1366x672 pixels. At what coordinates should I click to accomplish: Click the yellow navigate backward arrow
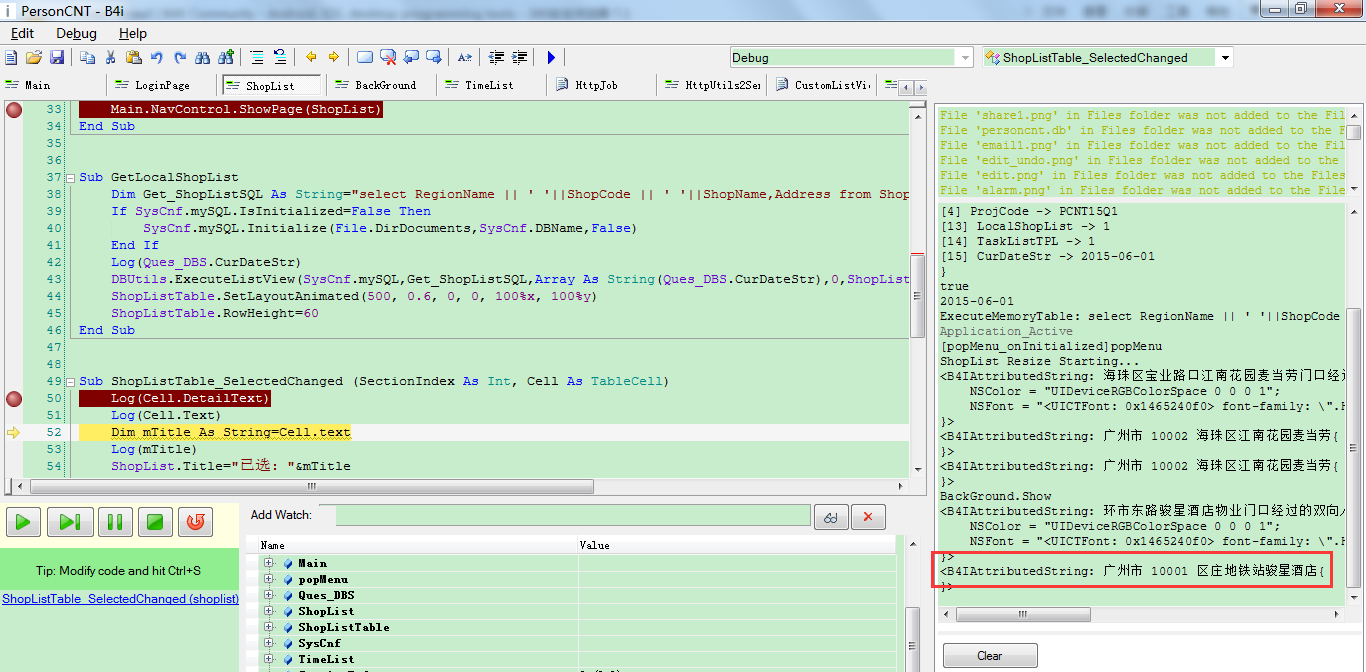(311, 58)
